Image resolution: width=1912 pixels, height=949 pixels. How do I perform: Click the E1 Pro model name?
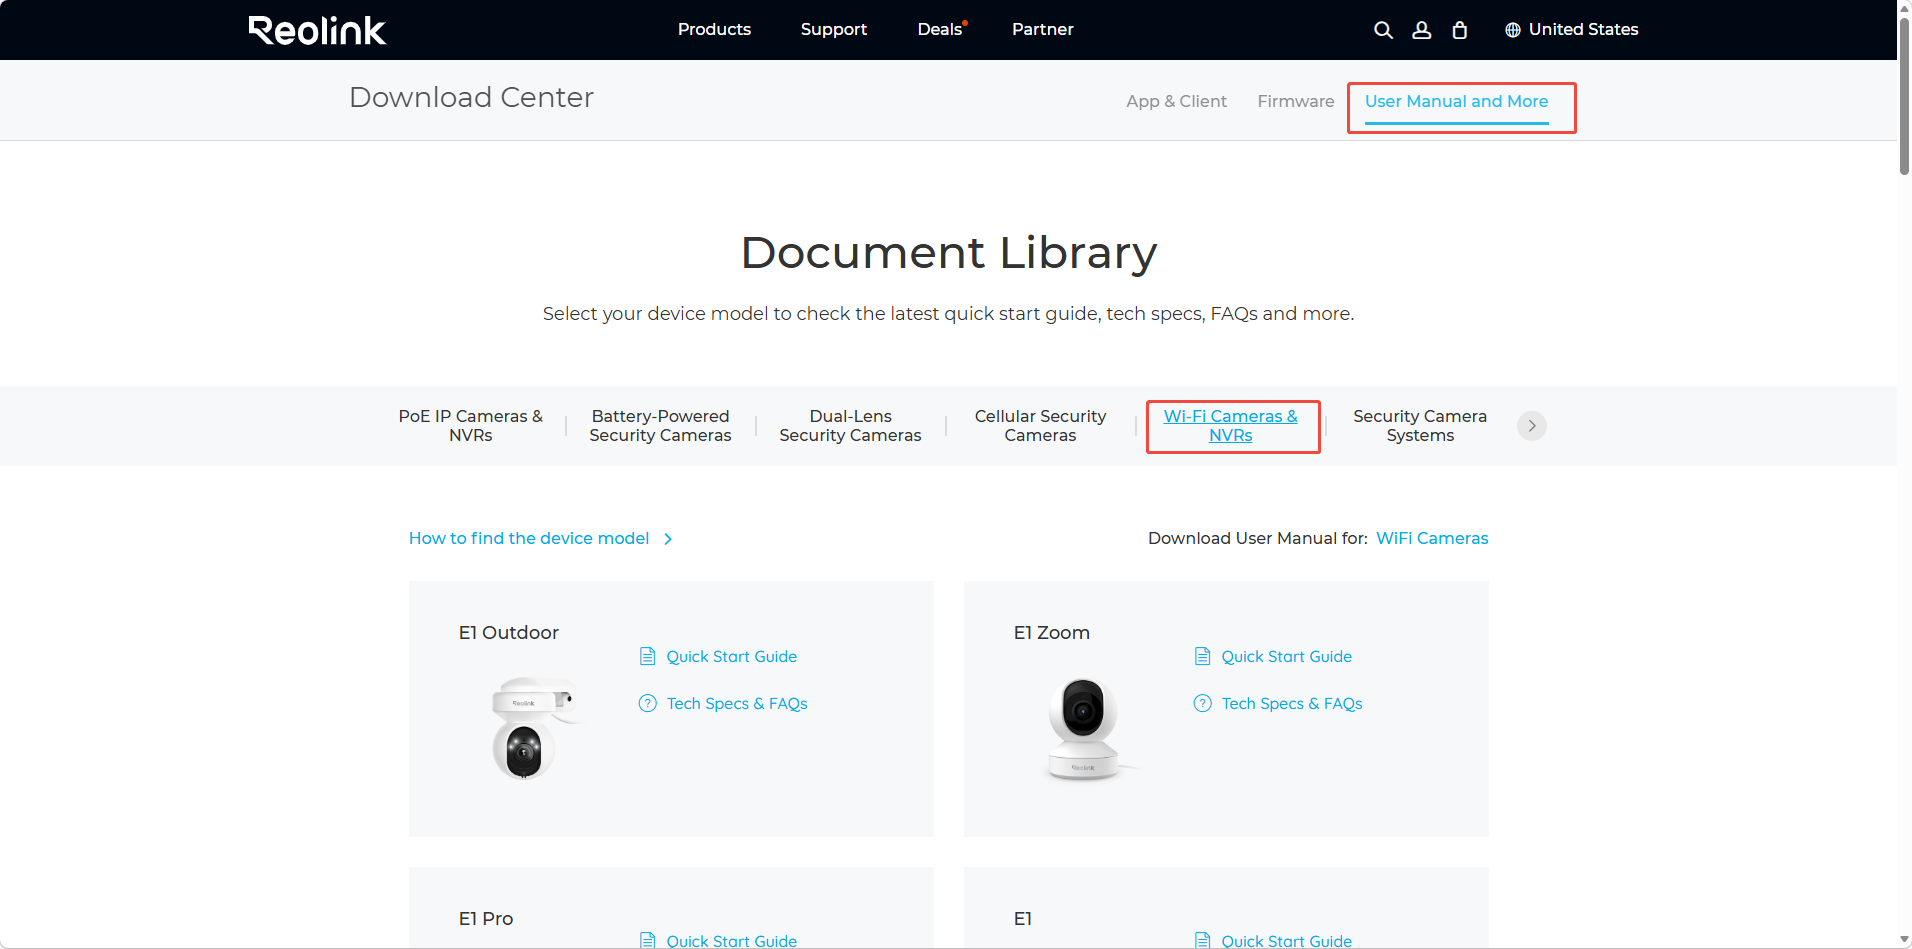[485, 918]
